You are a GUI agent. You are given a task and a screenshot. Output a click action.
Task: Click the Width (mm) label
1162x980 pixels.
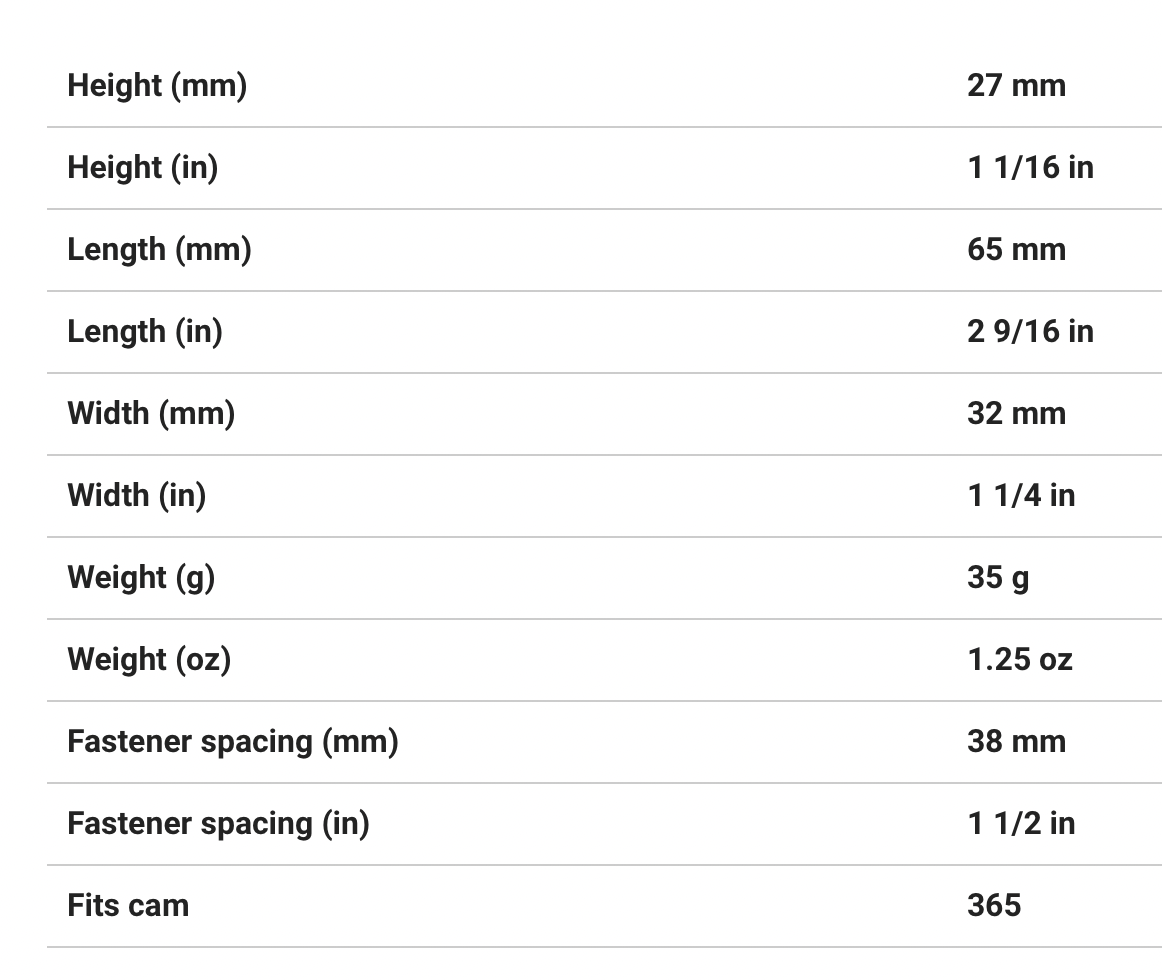click(x=151, y=414)
